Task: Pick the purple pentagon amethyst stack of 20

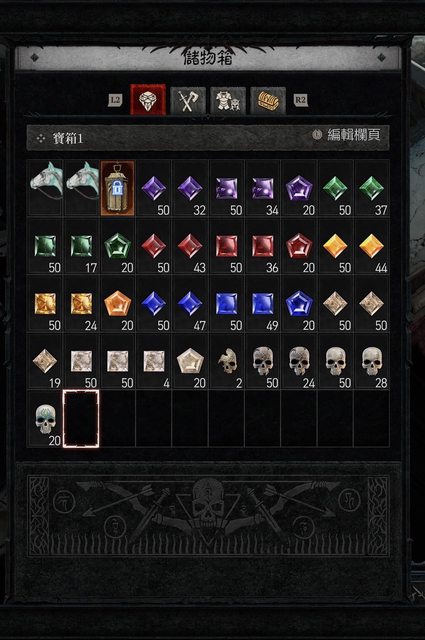Action: point(299,188)
